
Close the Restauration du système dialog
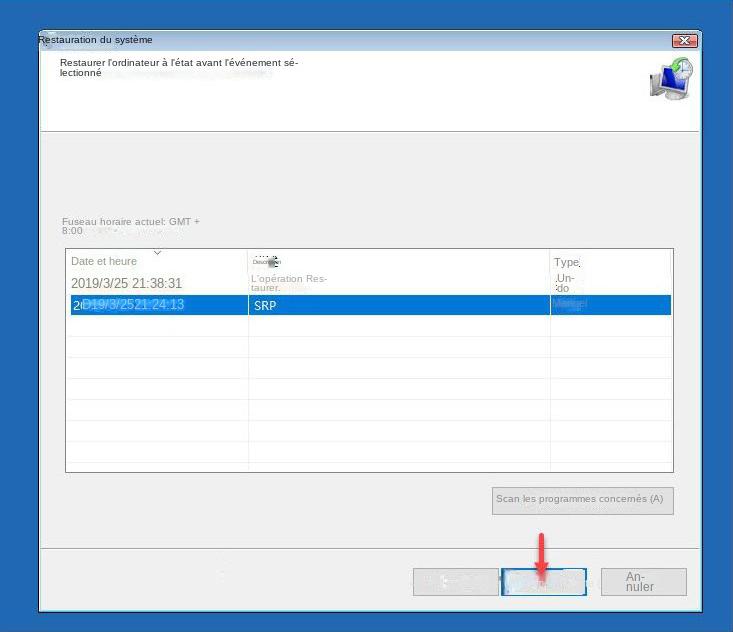click(684, 41)
